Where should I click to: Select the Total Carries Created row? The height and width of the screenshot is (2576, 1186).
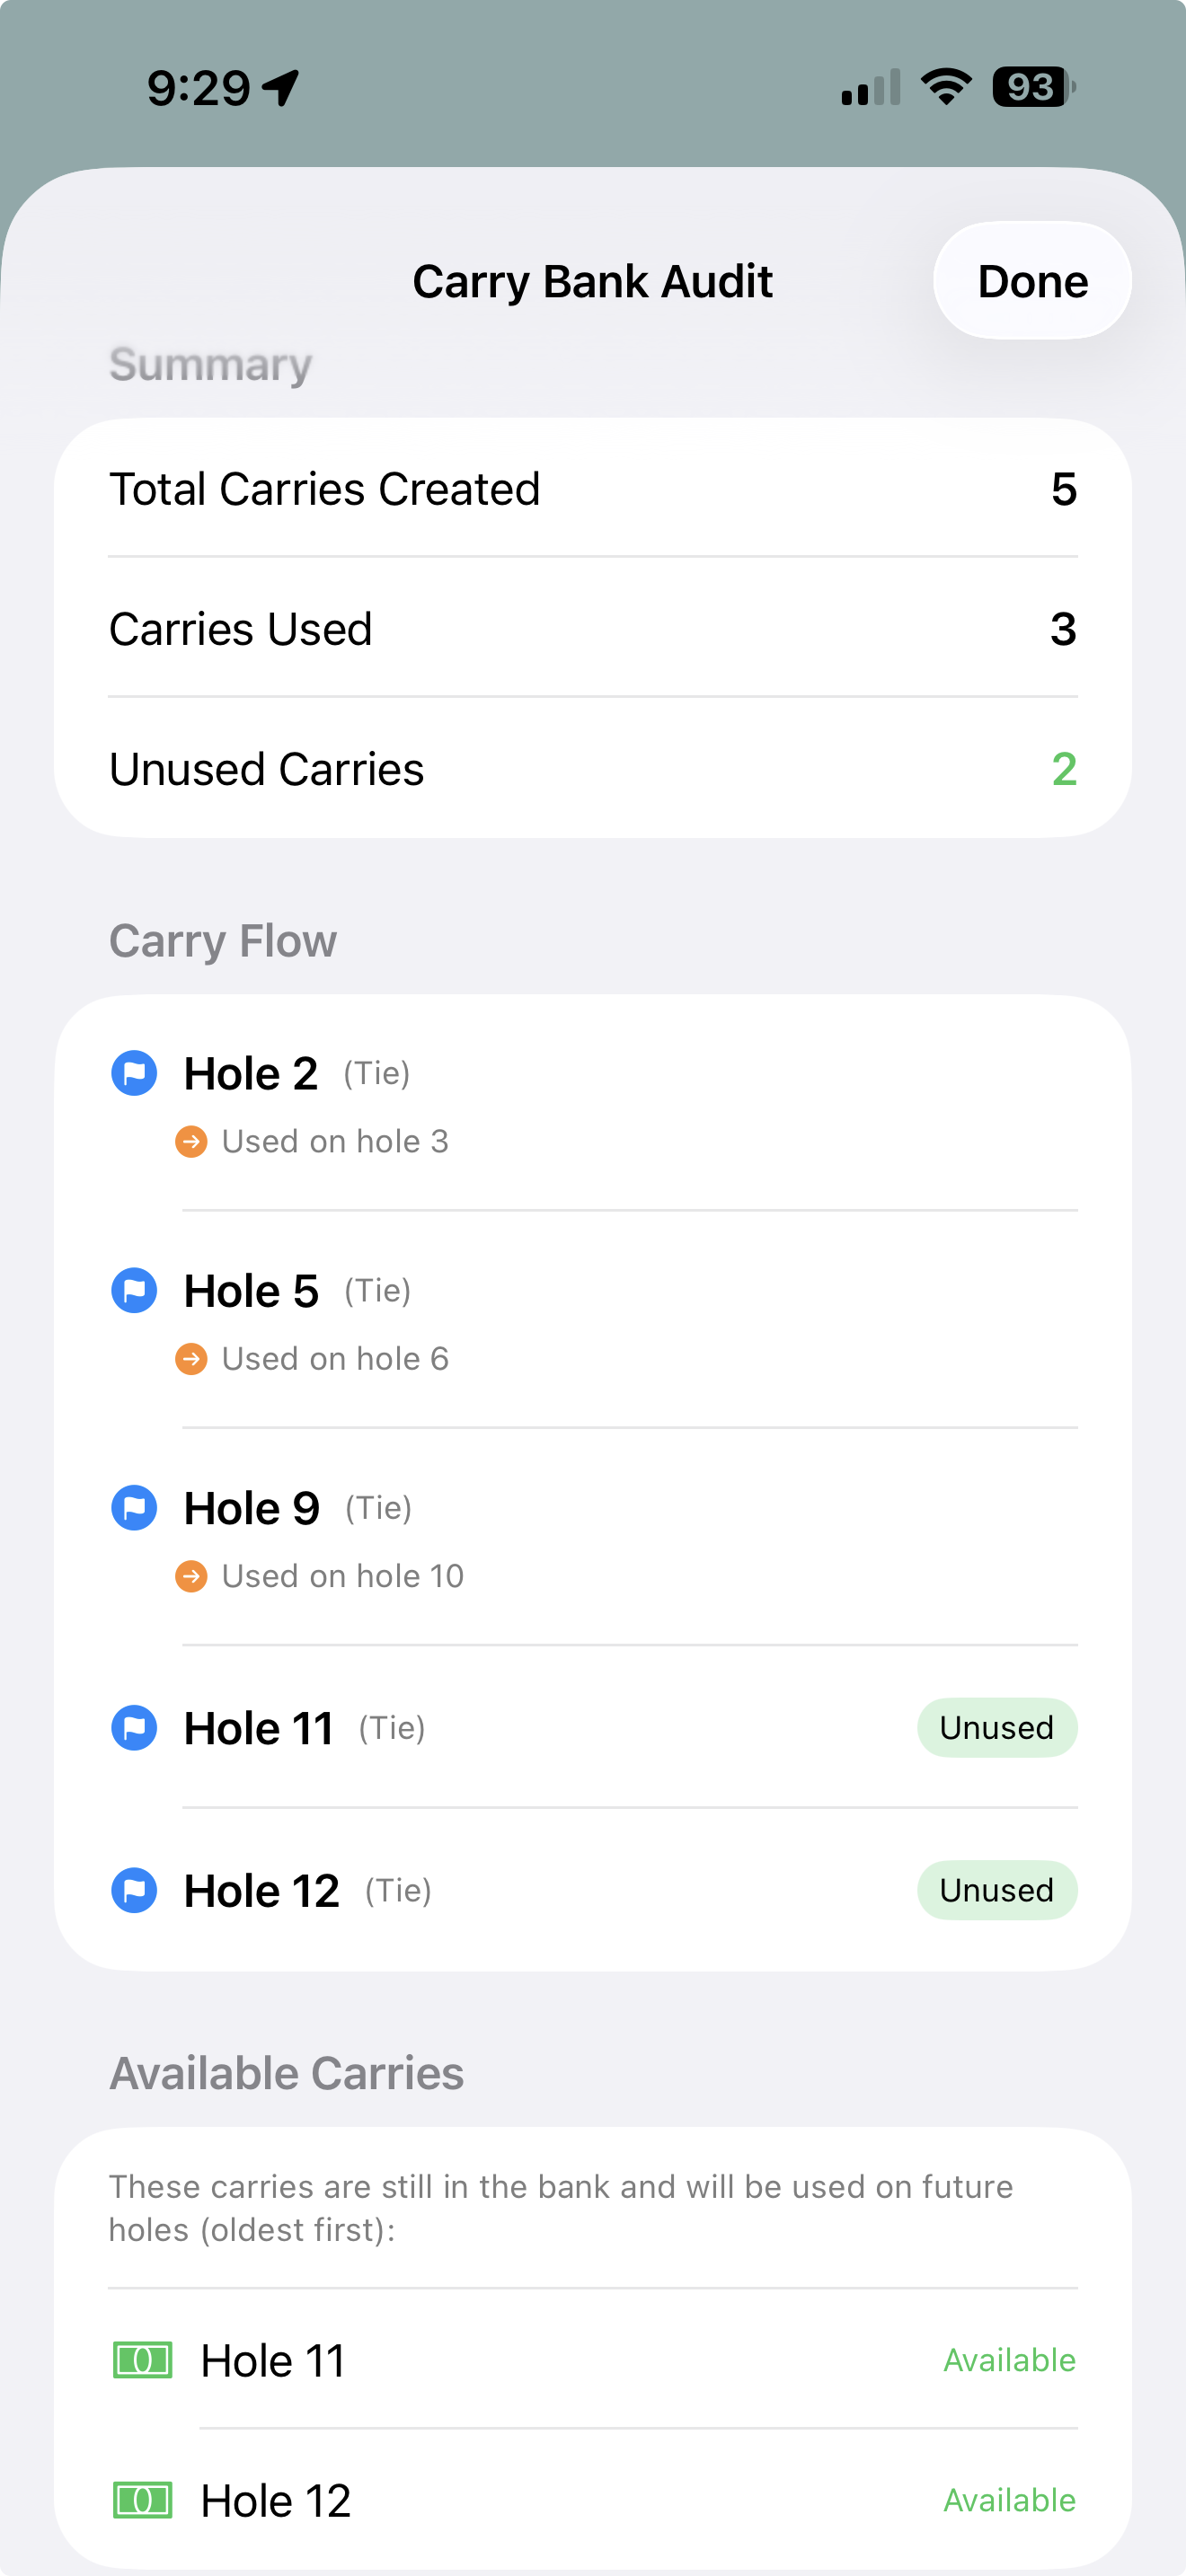coord(592,489)
